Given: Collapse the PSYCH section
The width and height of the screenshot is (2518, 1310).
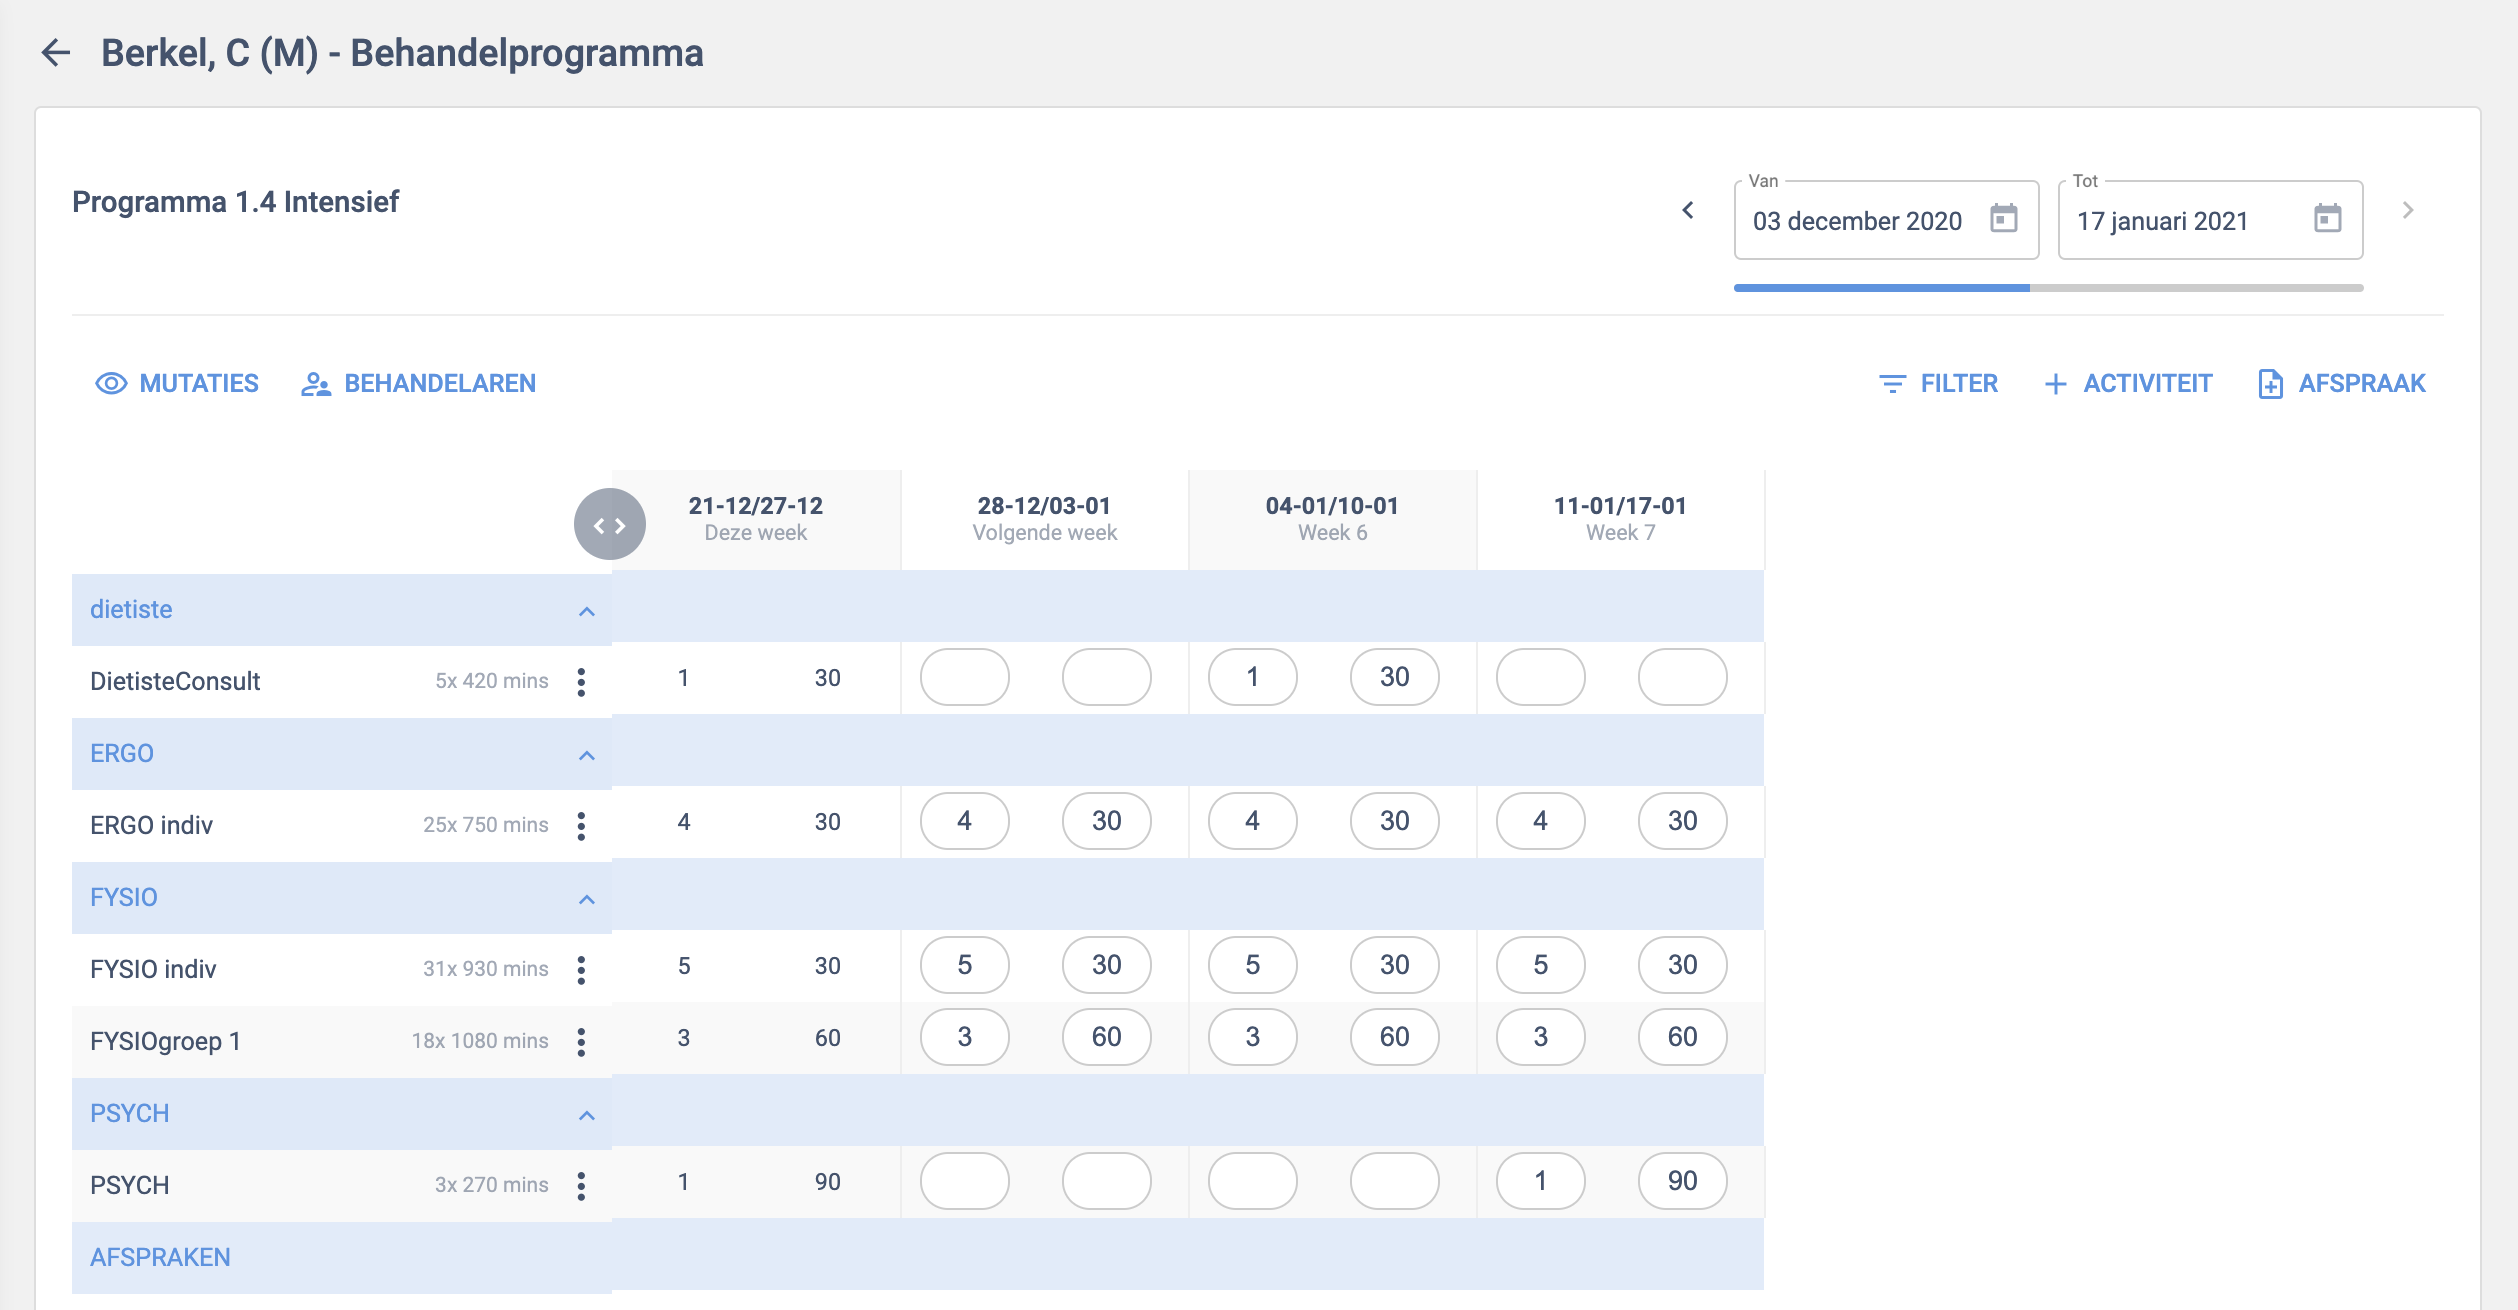Looking at the screenshot, I should [587, 1115].
